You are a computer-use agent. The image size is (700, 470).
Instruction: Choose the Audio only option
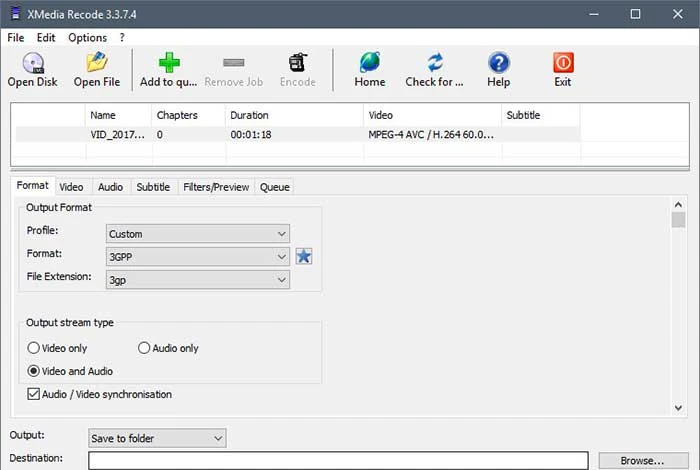point(145,348)
